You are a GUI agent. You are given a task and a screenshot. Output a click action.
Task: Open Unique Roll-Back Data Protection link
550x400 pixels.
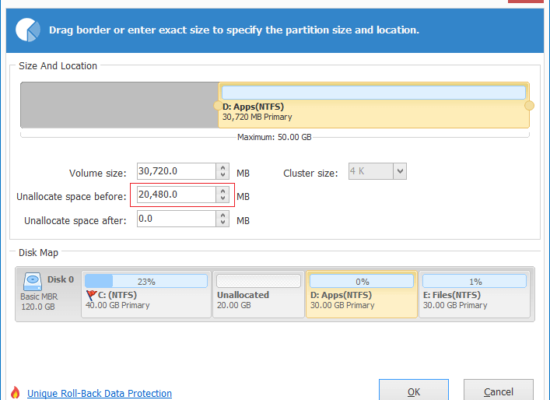pos(100,393)
